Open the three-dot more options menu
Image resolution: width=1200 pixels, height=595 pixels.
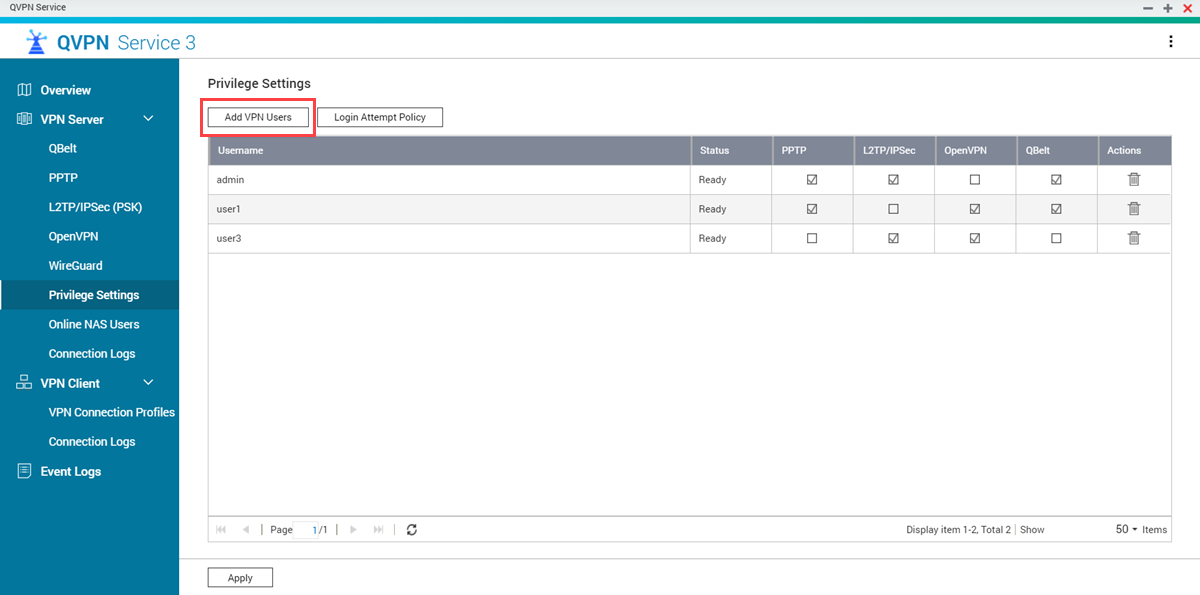coord(1171,41)
